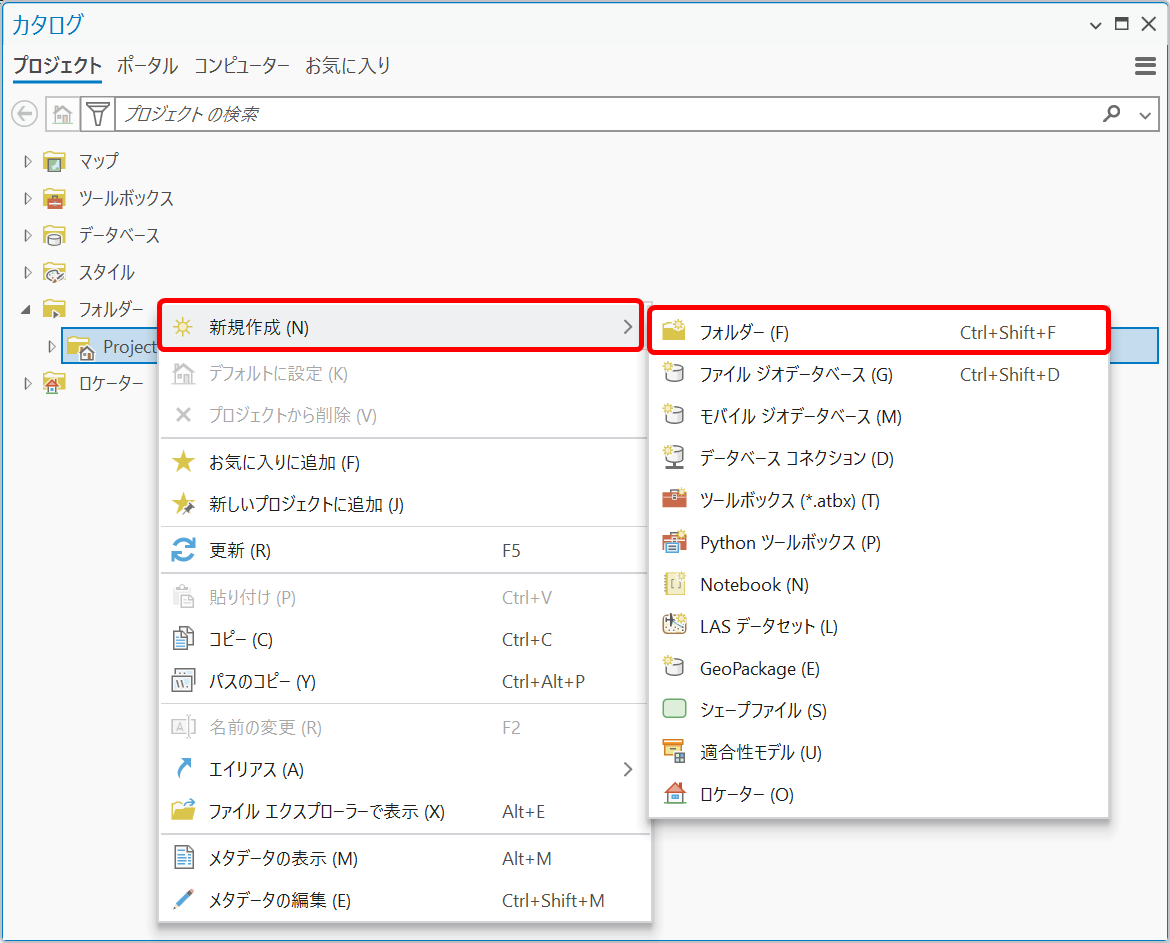1170x943 pixels.
Task: Click the スタイル tree icon
Action: click(x=54, y=273)
